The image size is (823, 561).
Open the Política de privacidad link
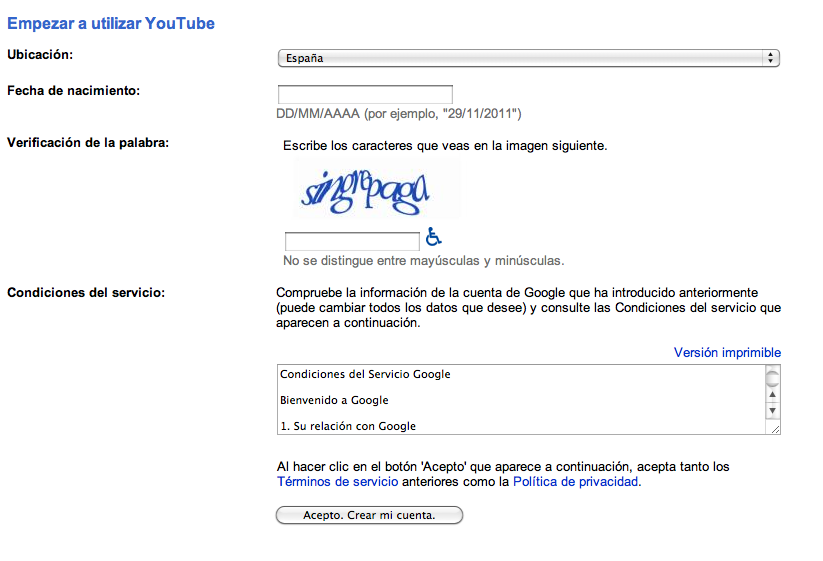click(x=576, y=482)
